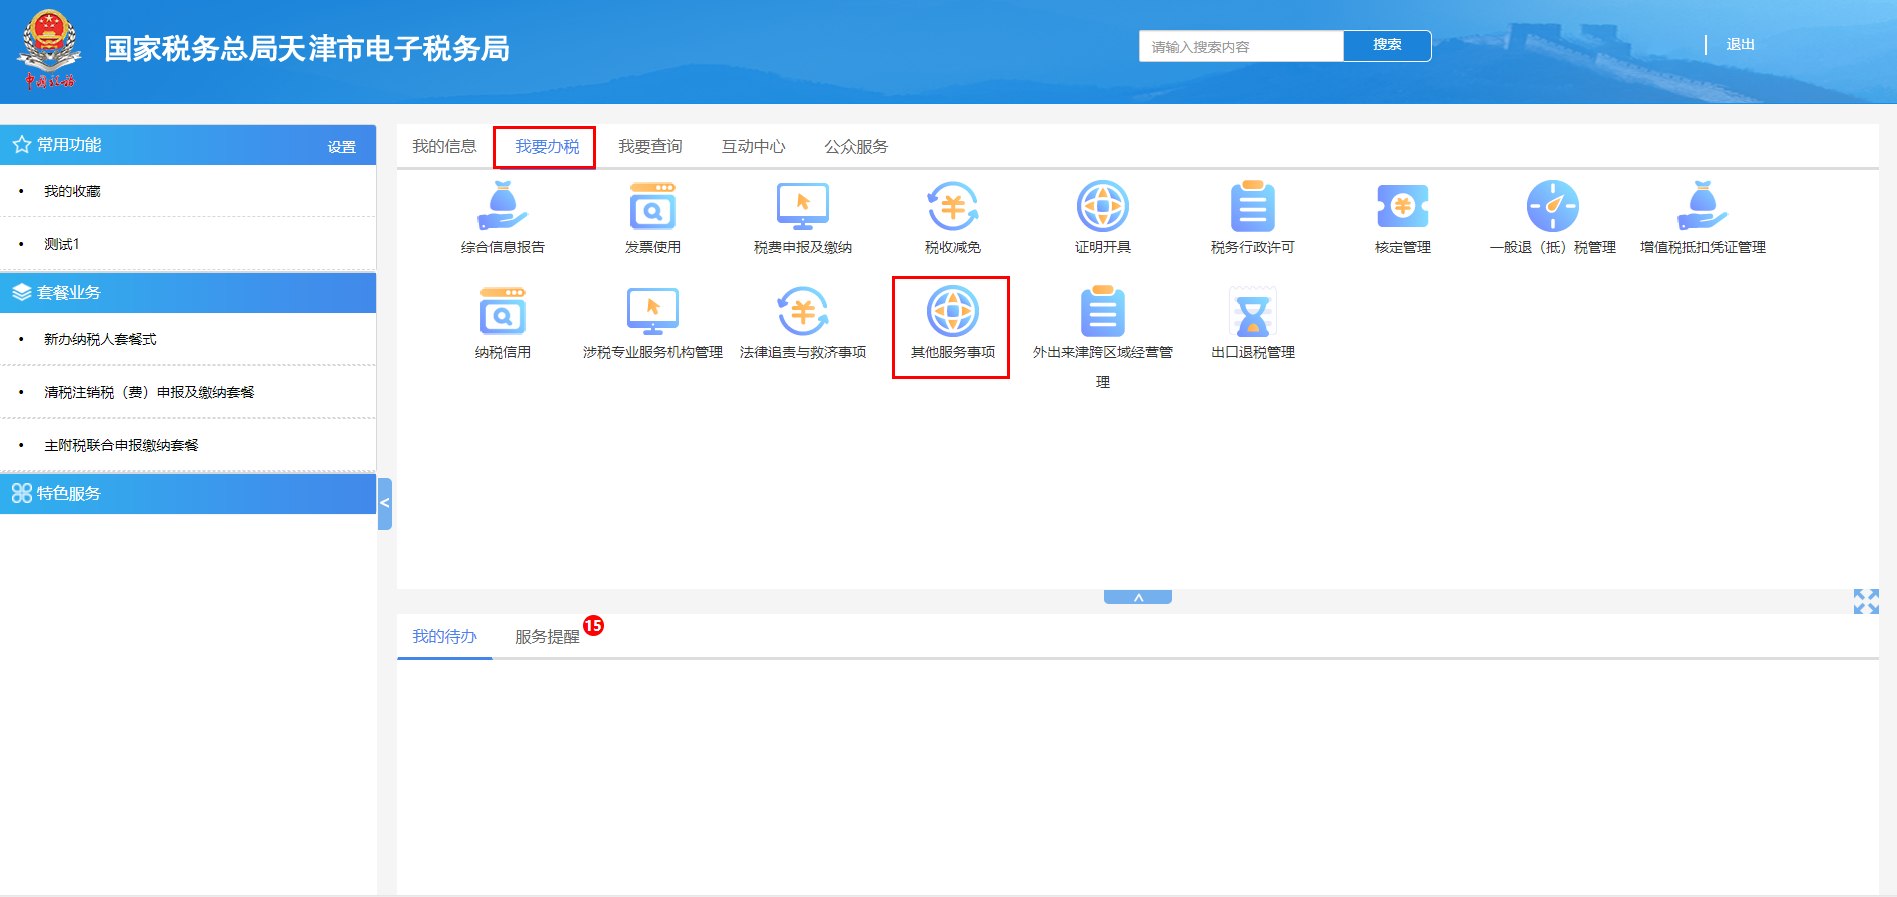Switch to the 服务提醒 tab
The height and width of the screenshot is (897, 1897).
coord(547,637)
